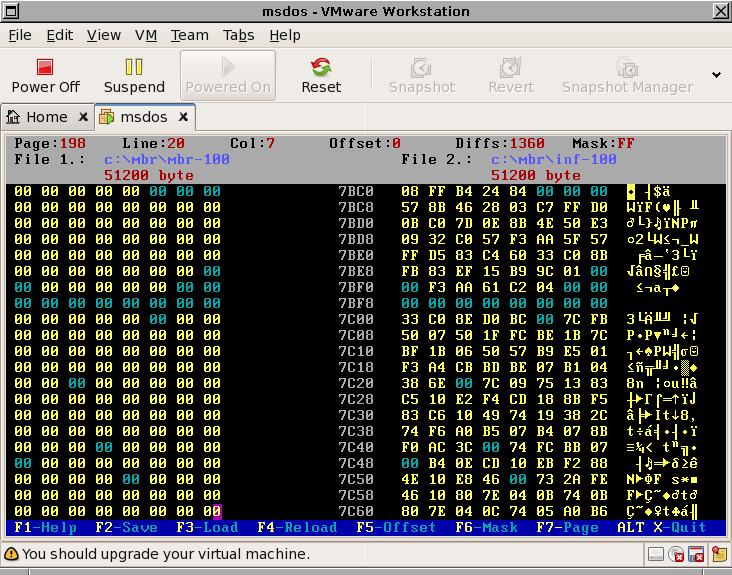Click the hex address 7C28
Viewport: 732px width, 575px height.
356,400
